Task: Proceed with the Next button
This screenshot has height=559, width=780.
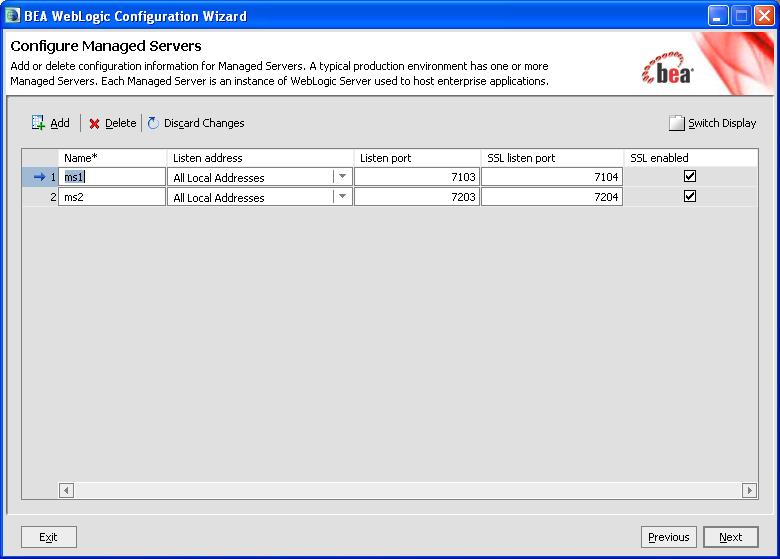Action: click(x=730, y=537)
